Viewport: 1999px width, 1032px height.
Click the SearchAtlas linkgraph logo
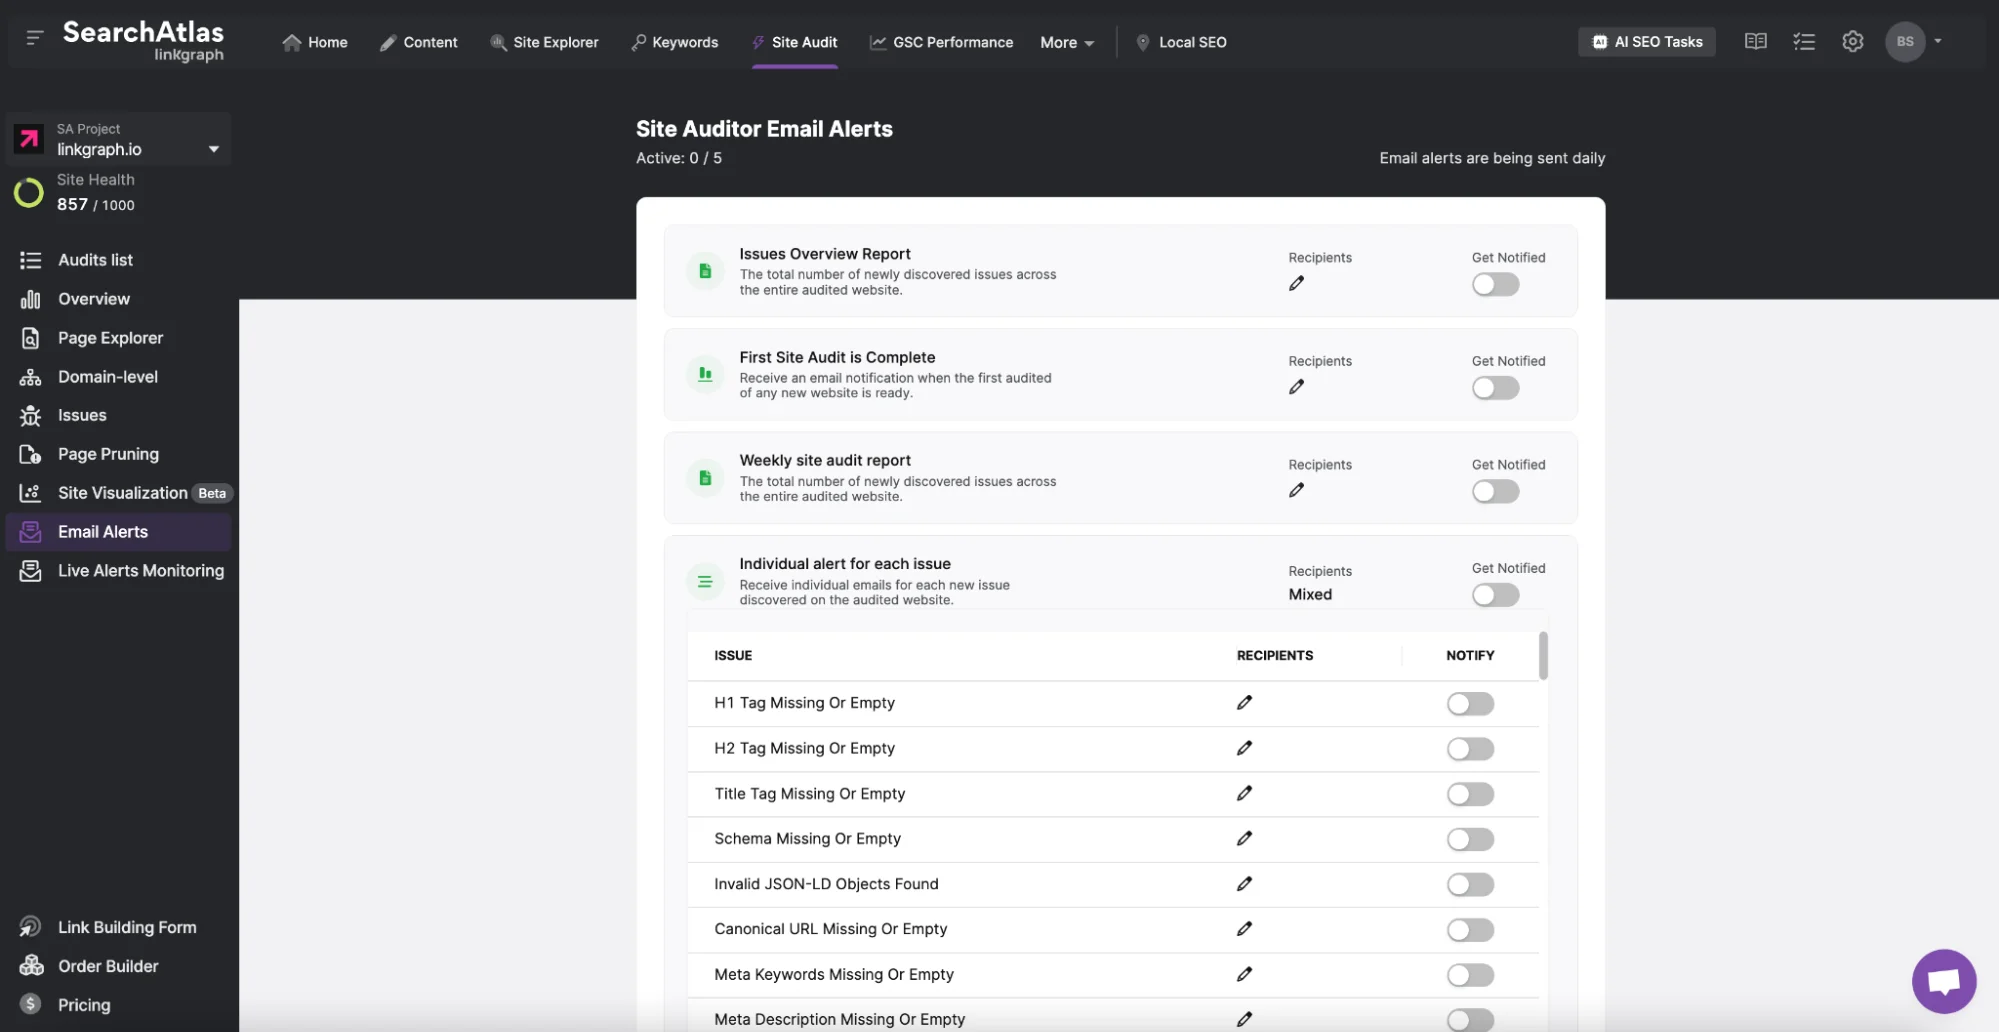[x=143, y=41]
